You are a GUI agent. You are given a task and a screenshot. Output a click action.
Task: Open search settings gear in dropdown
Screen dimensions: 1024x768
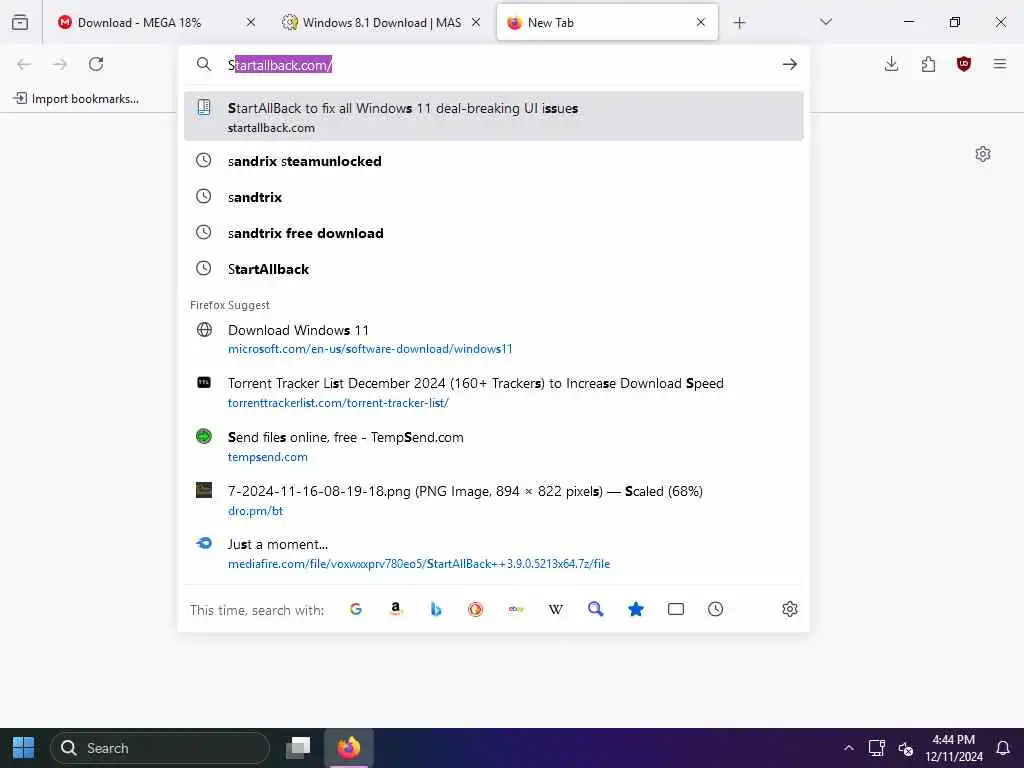coord(790,609)
